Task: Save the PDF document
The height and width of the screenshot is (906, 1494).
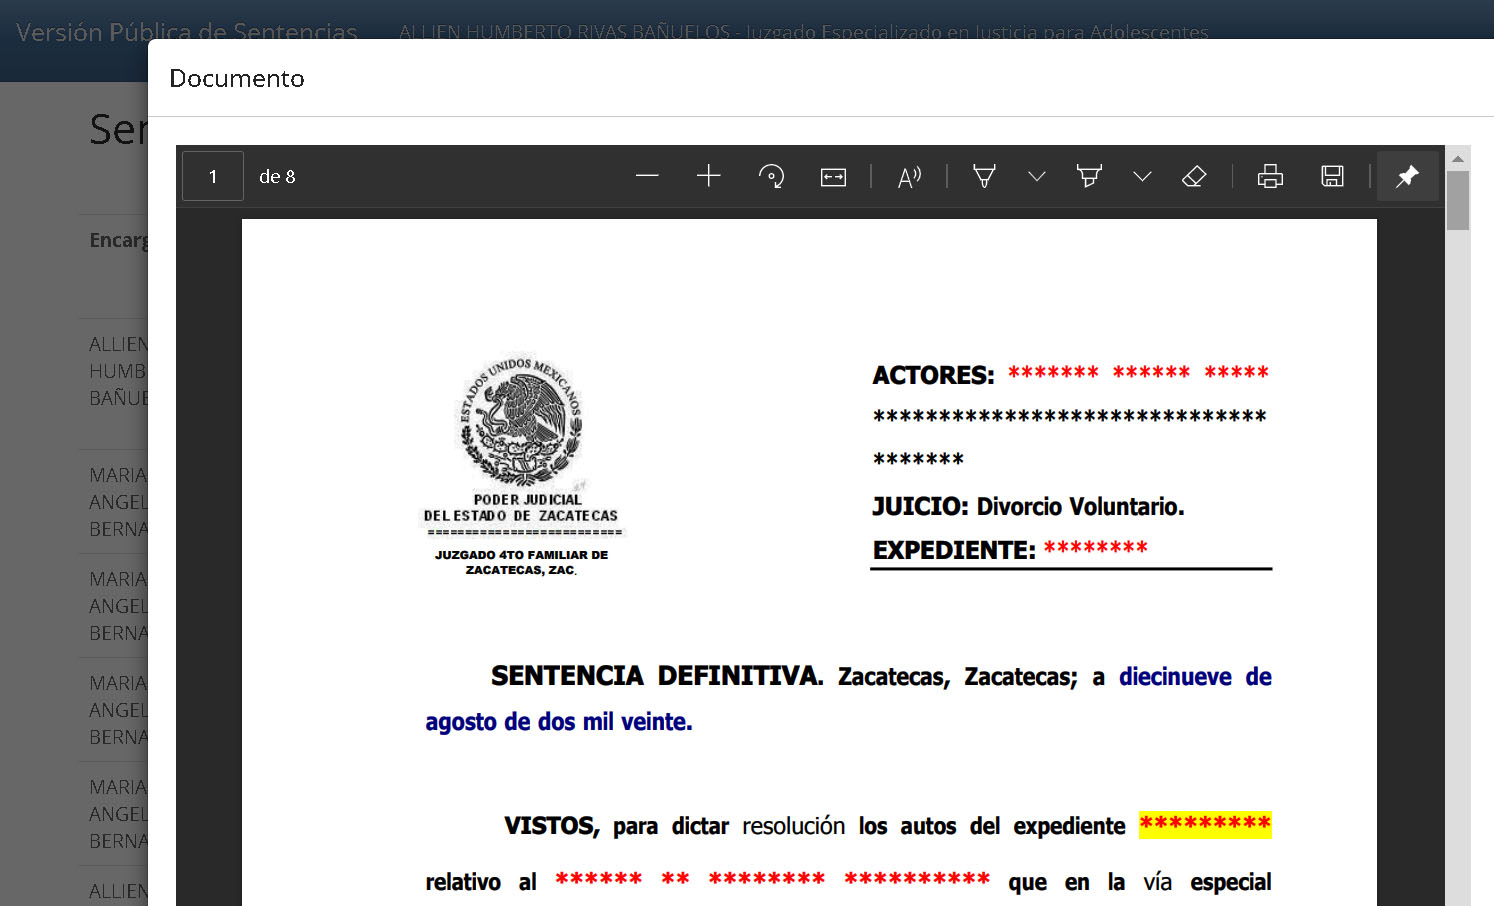Action: coord(1332,177)
